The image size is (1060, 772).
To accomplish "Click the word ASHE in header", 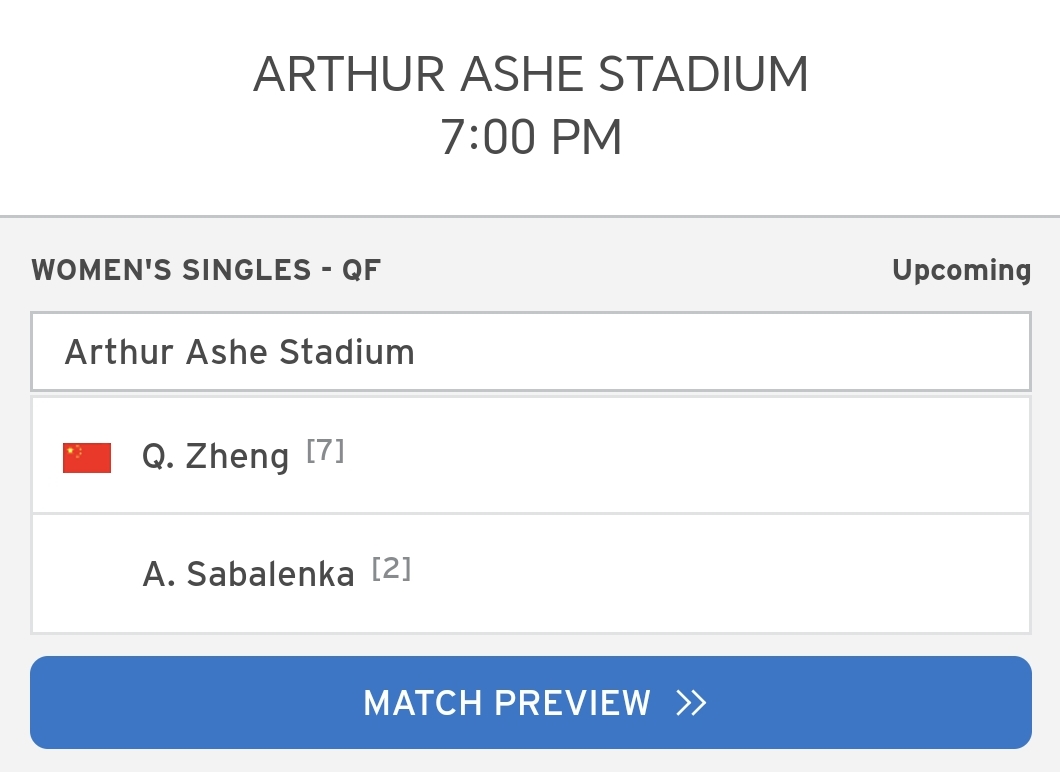I will coord(521,74).
